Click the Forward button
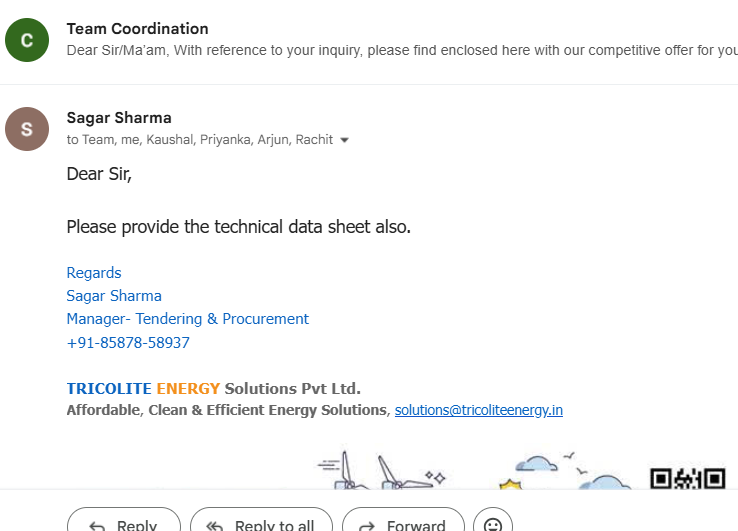 pyautogui.click(x=403, y=519)
